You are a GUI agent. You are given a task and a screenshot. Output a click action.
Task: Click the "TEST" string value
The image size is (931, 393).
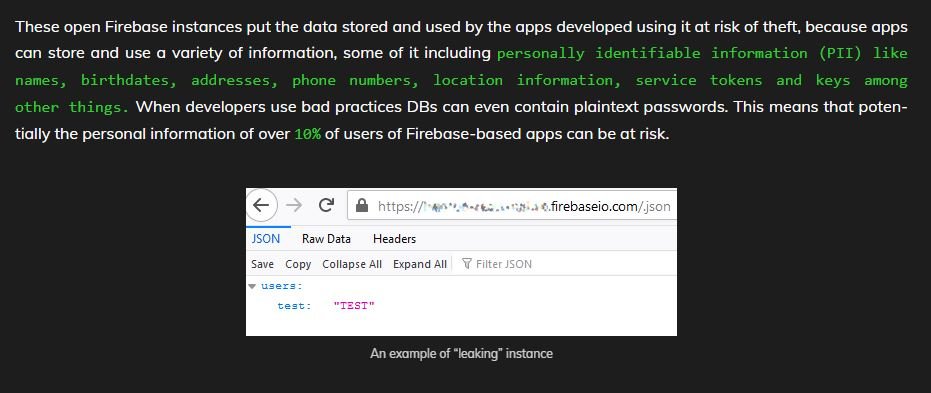coord(354,306)
